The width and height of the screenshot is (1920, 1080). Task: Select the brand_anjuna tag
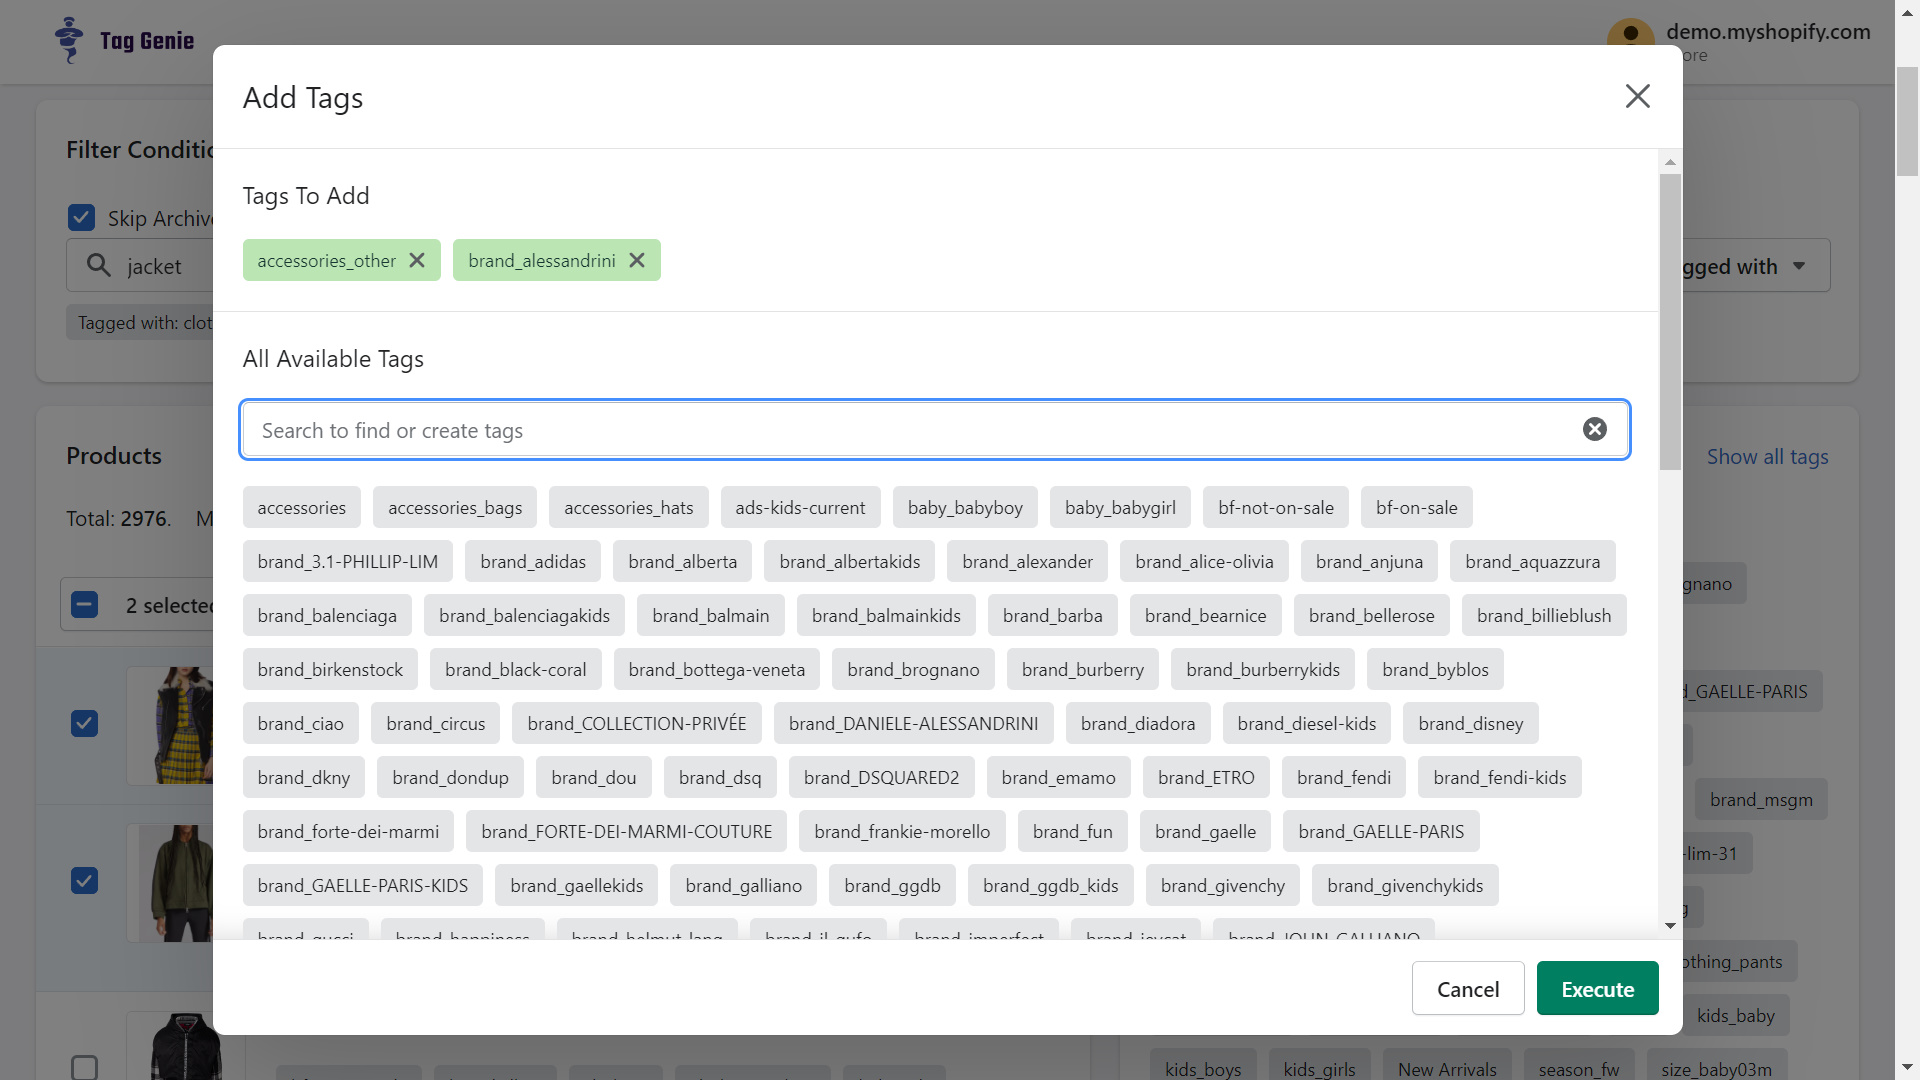click(x=1369, y=561)
